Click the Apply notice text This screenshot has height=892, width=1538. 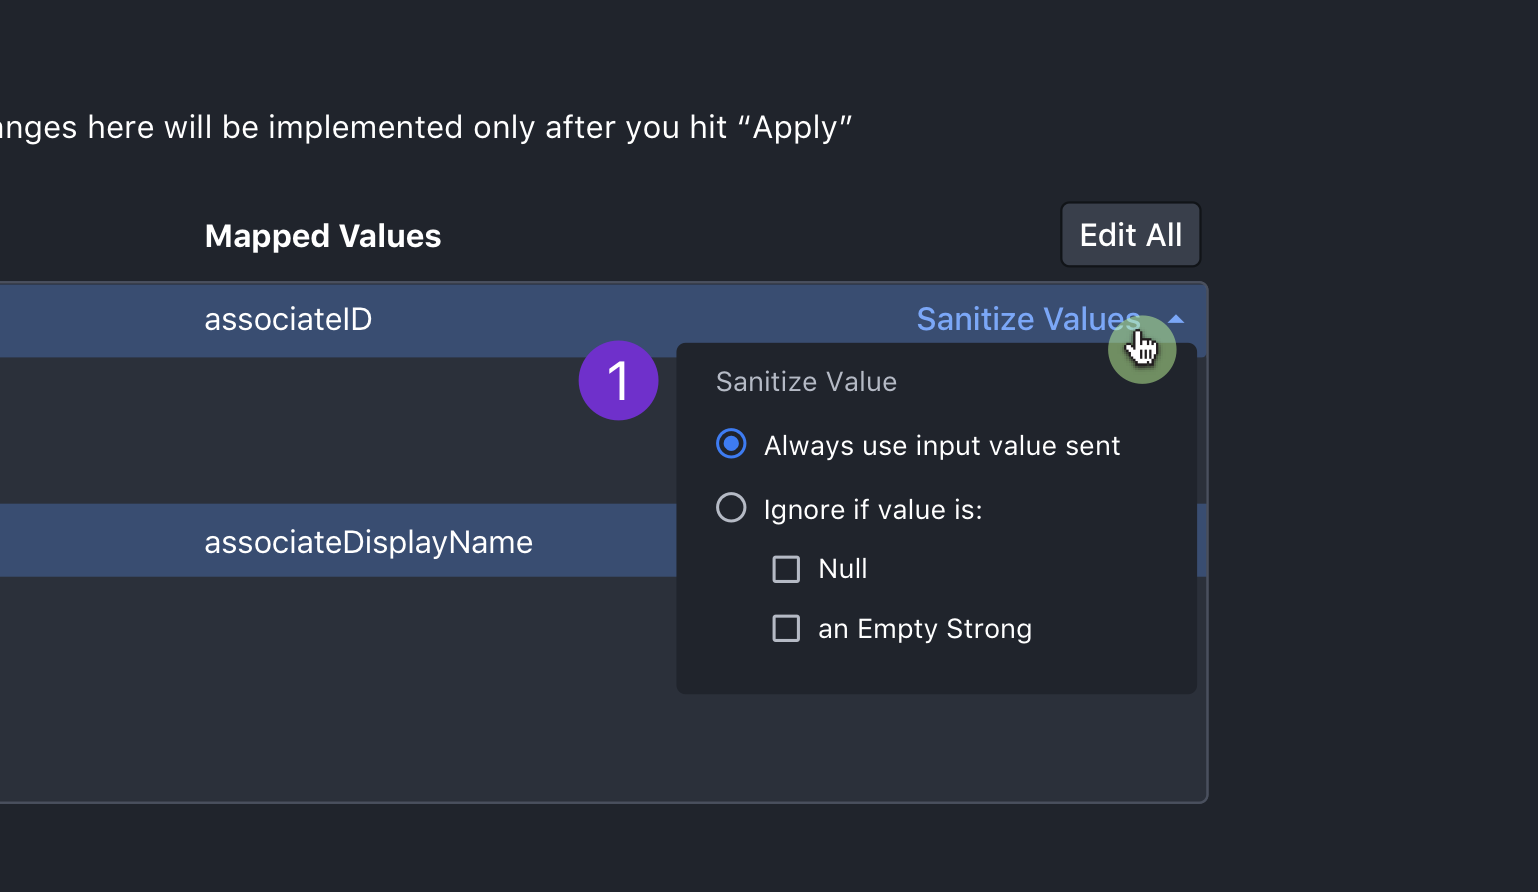(425, 128)
